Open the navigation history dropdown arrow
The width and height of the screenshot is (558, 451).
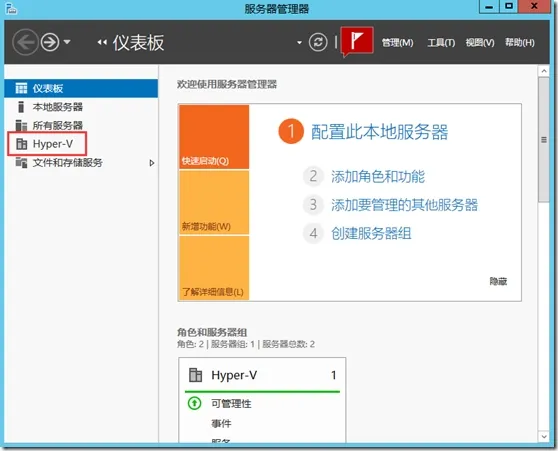click(67, 42)
